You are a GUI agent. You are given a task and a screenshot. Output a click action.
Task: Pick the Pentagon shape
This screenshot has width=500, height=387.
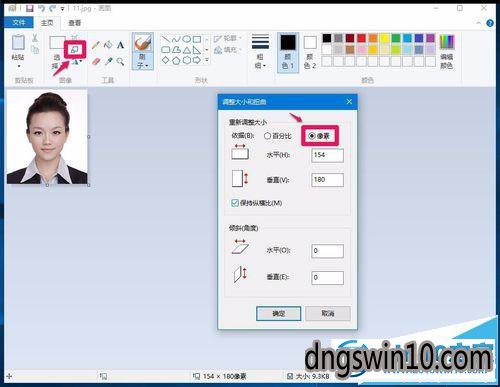point(176,60)
